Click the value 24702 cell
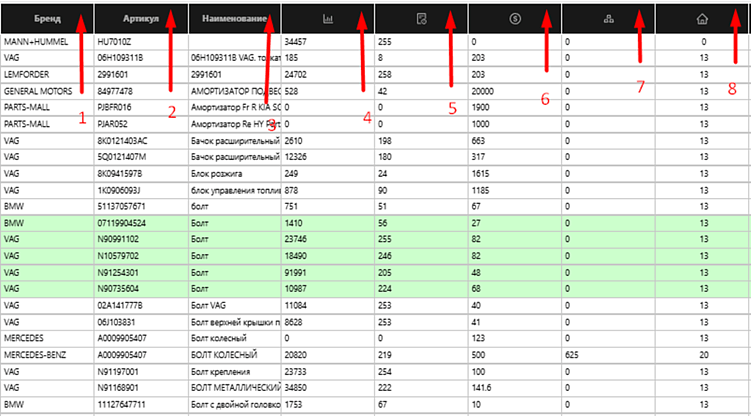This screenshot has width=751, height=416. (x=328, y=75)
